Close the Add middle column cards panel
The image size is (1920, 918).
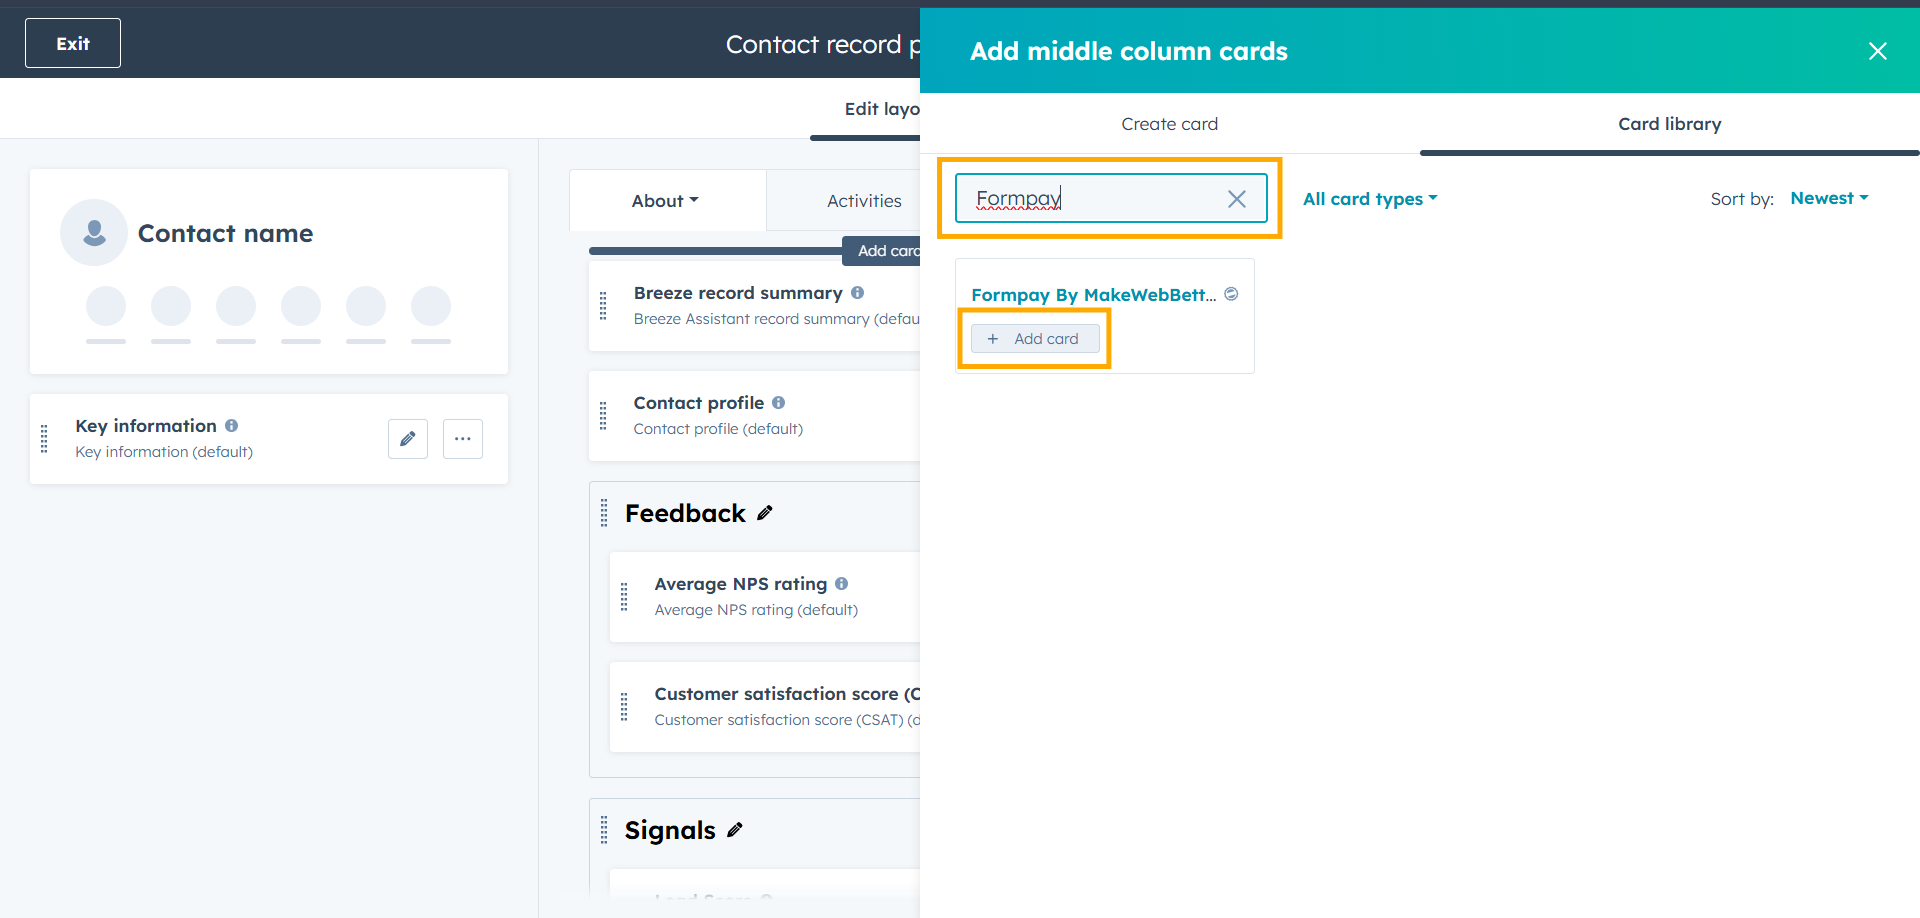pyautogui.click(x=1878, y=51)
